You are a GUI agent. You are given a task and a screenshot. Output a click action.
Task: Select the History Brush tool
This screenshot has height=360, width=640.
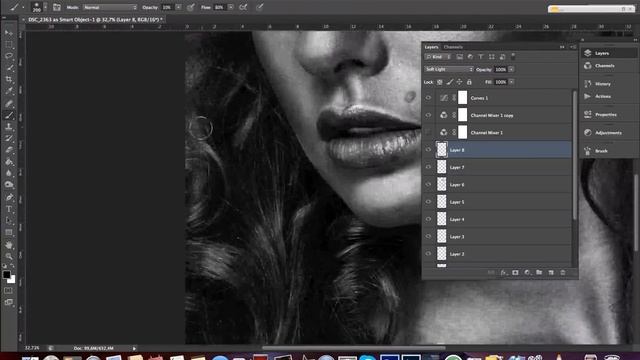[x=9, y=139]
